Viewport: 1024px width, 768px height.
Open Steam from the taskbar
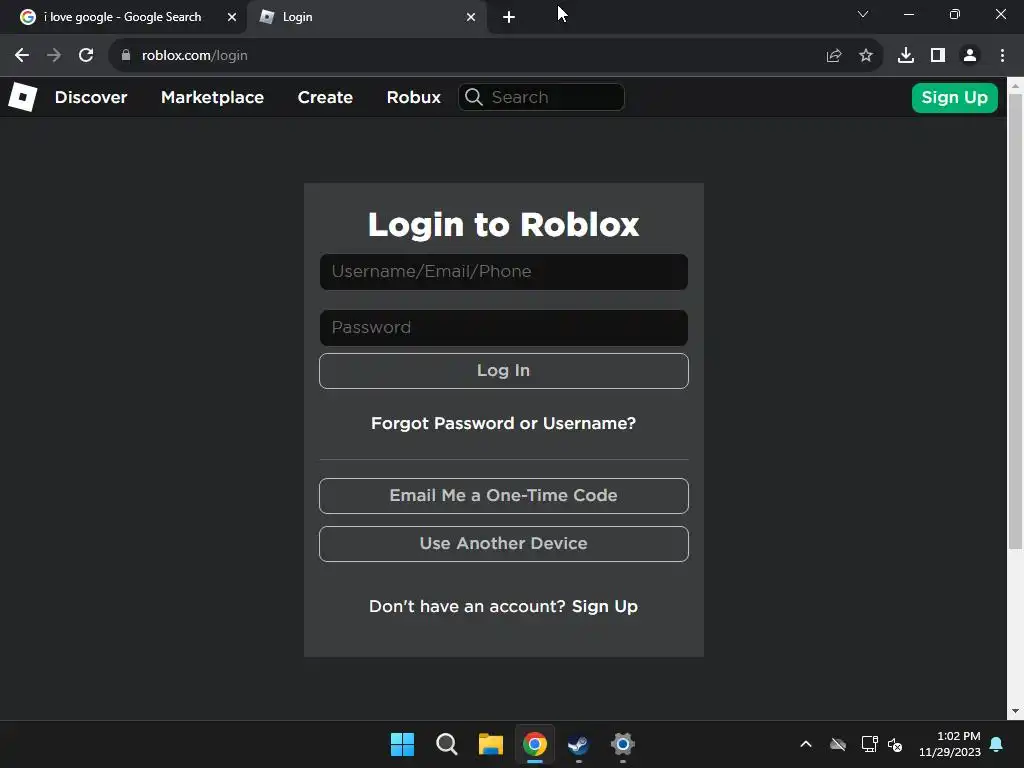click(578, 744)
